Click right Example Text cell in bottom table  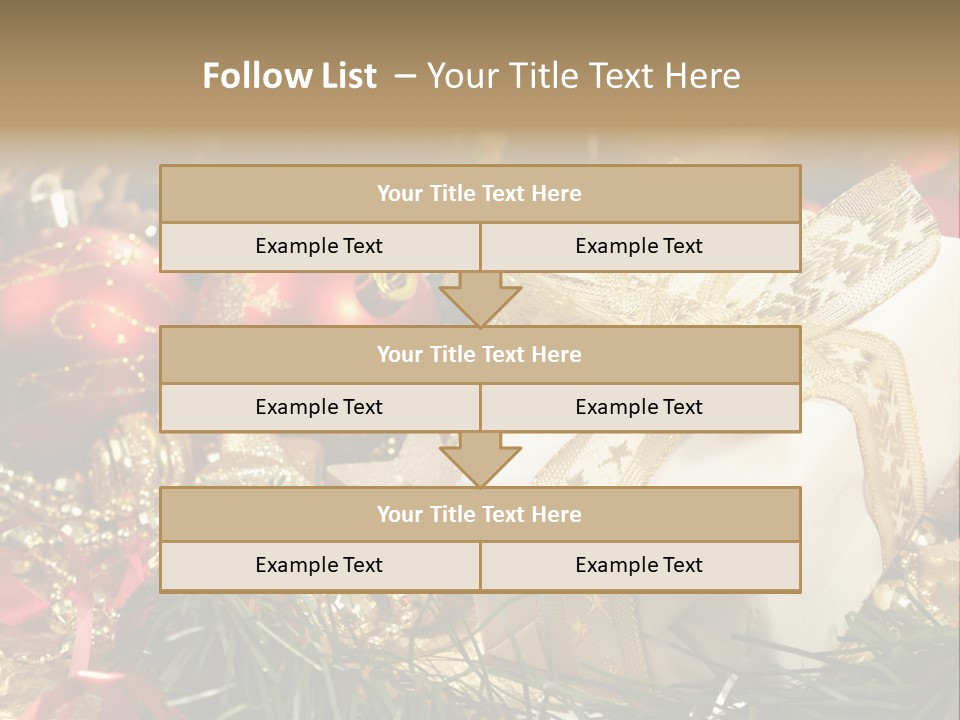(x=639, y=565)
